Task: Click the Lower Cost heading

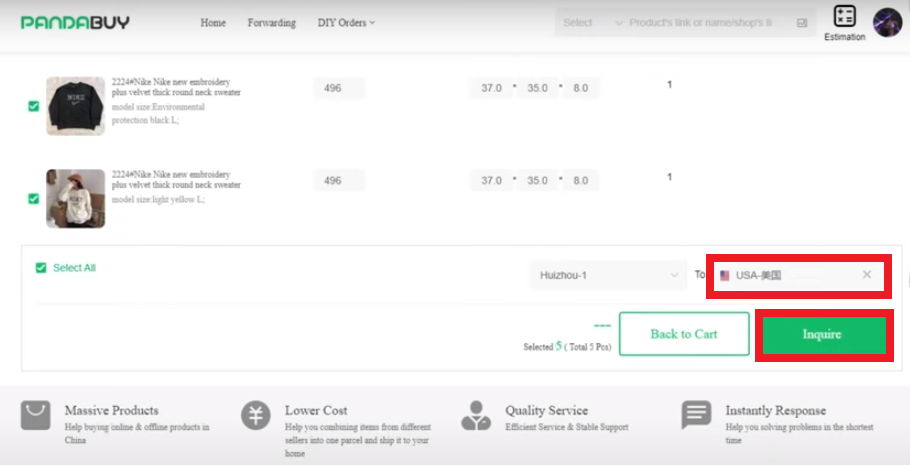Action: pos(316,410)
